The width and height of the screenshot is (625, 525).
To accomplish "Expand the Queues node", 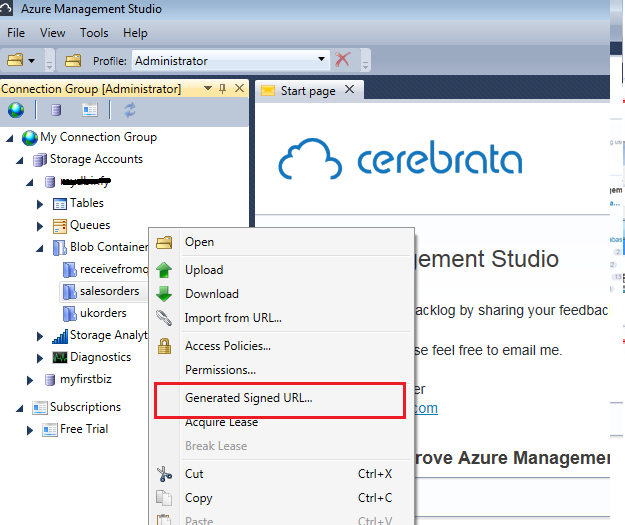I will tap(39, 226).
